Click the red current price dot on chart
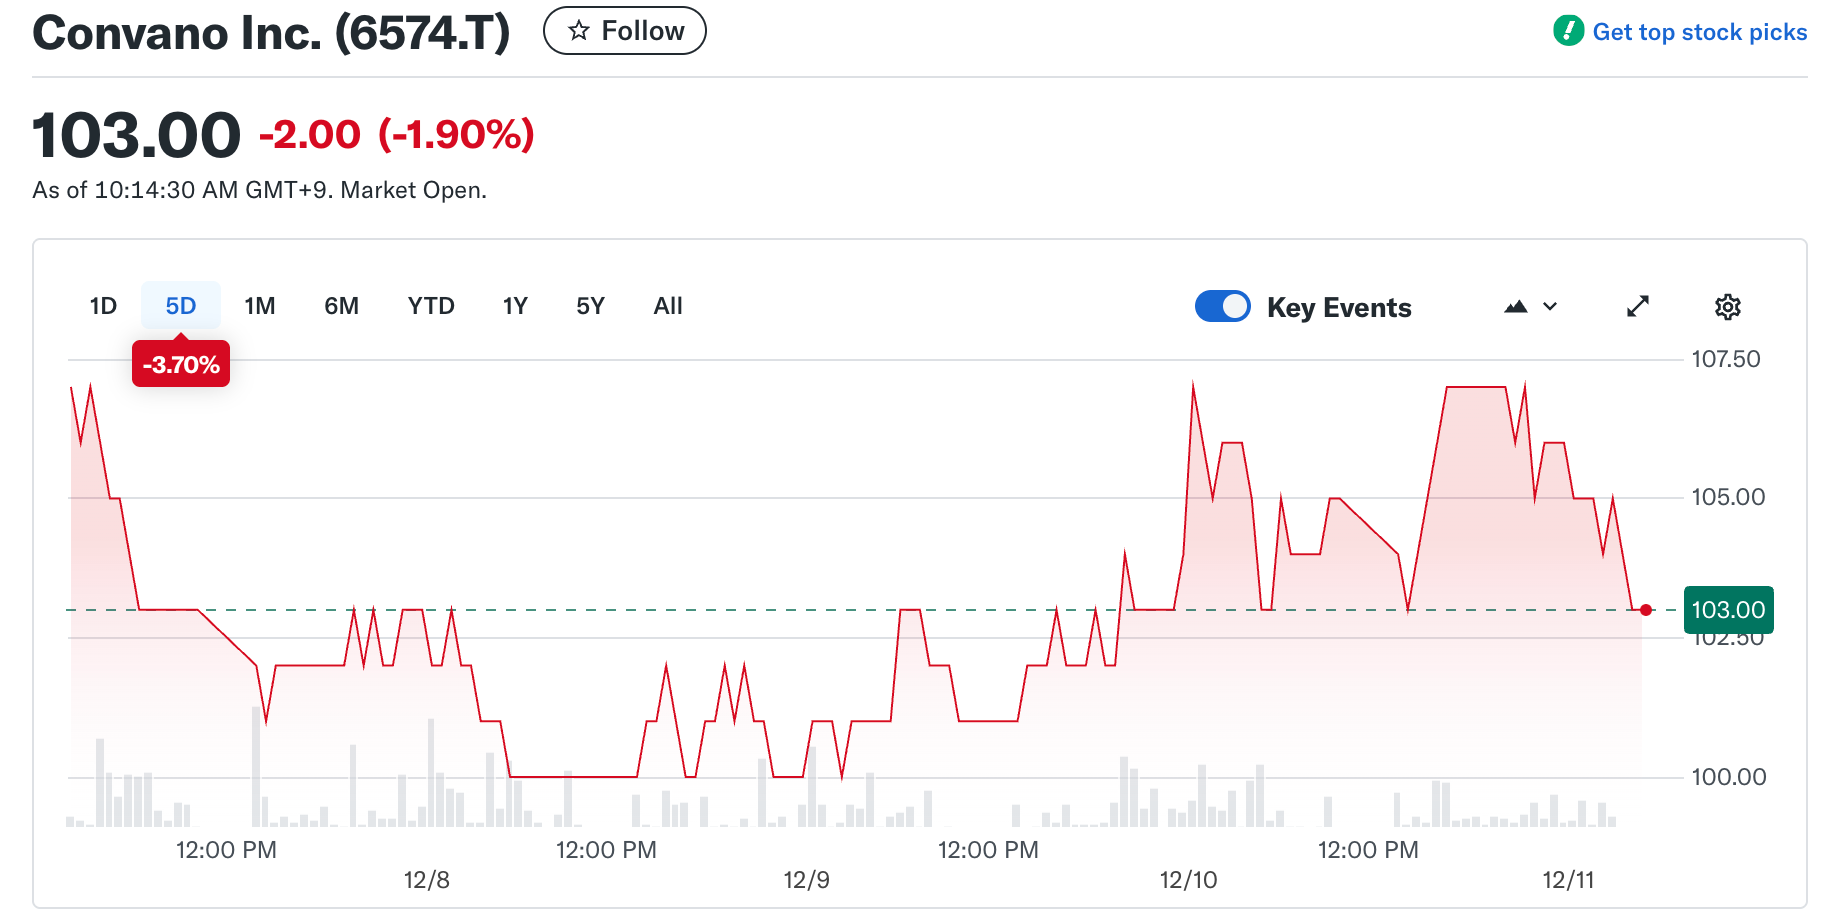Viewport: 1830px width, 920px height. [1646, 610]
